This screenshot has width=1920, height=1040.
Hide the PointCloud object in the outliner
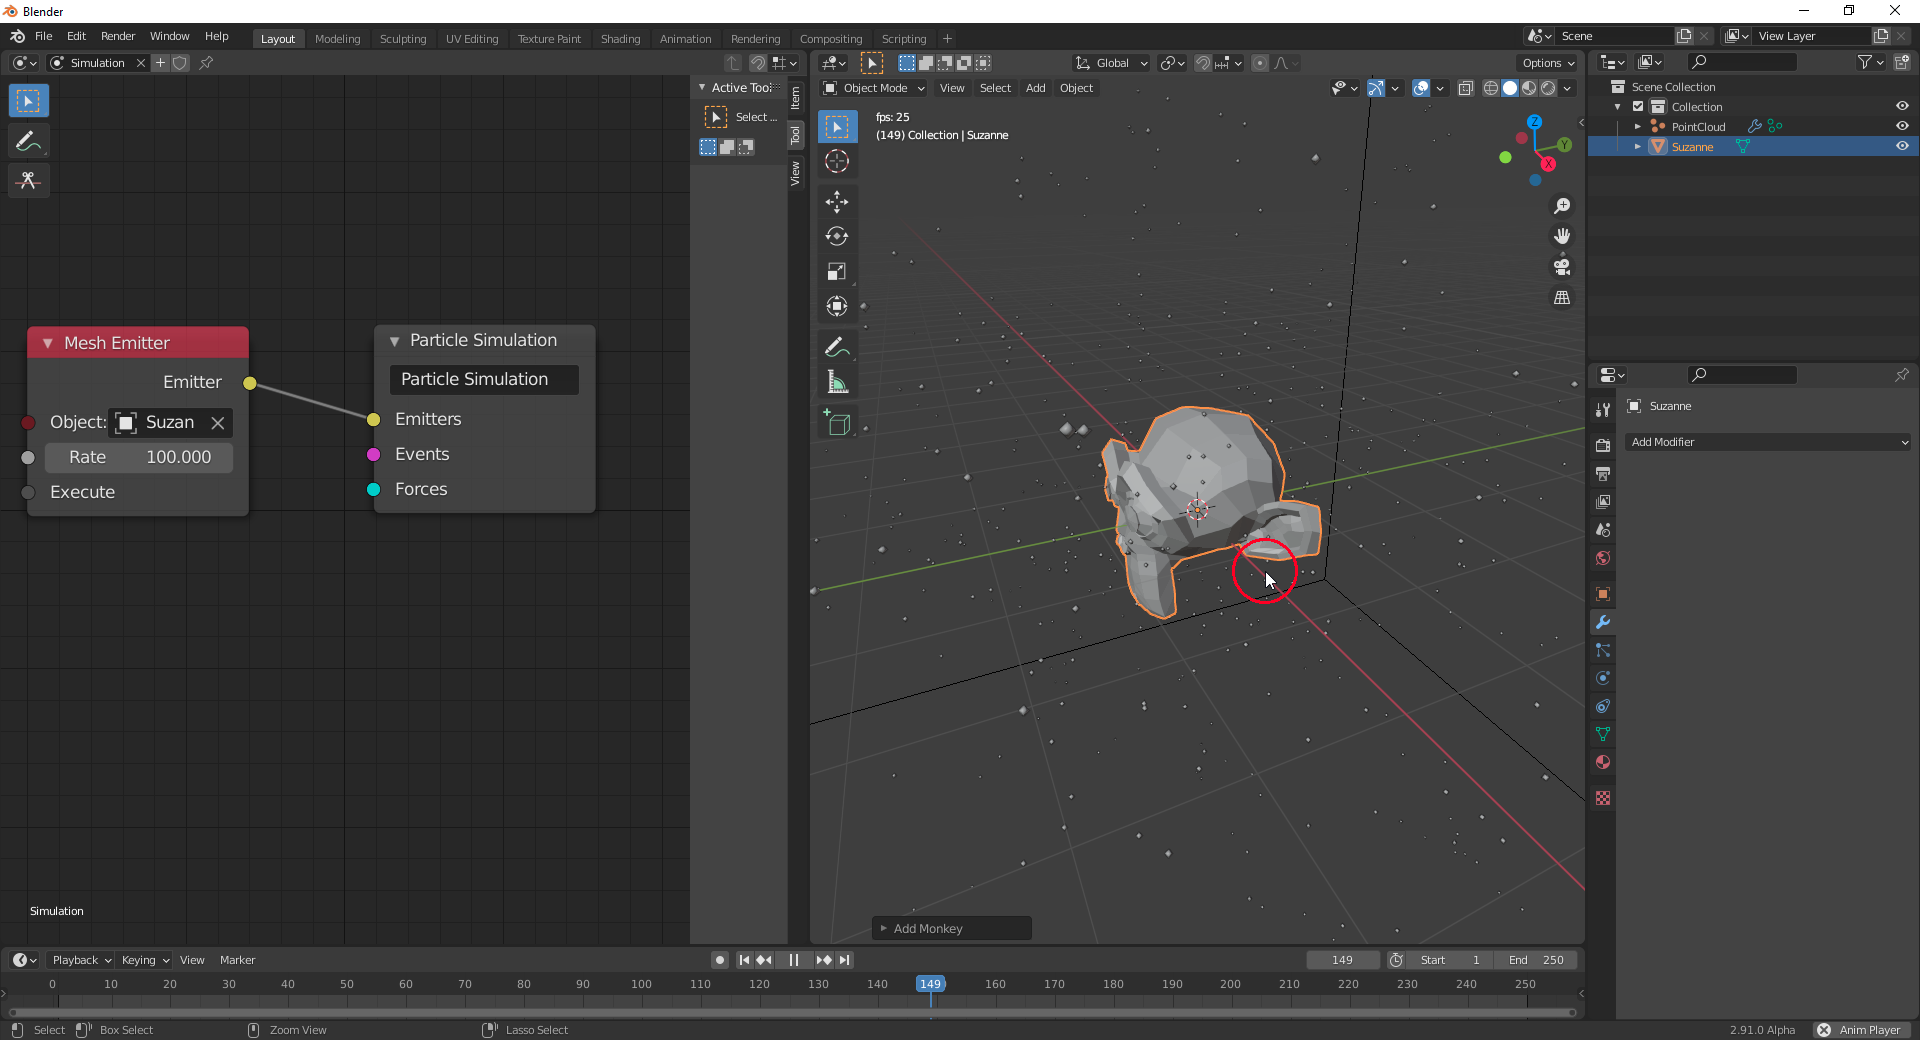pos(1903,126)
